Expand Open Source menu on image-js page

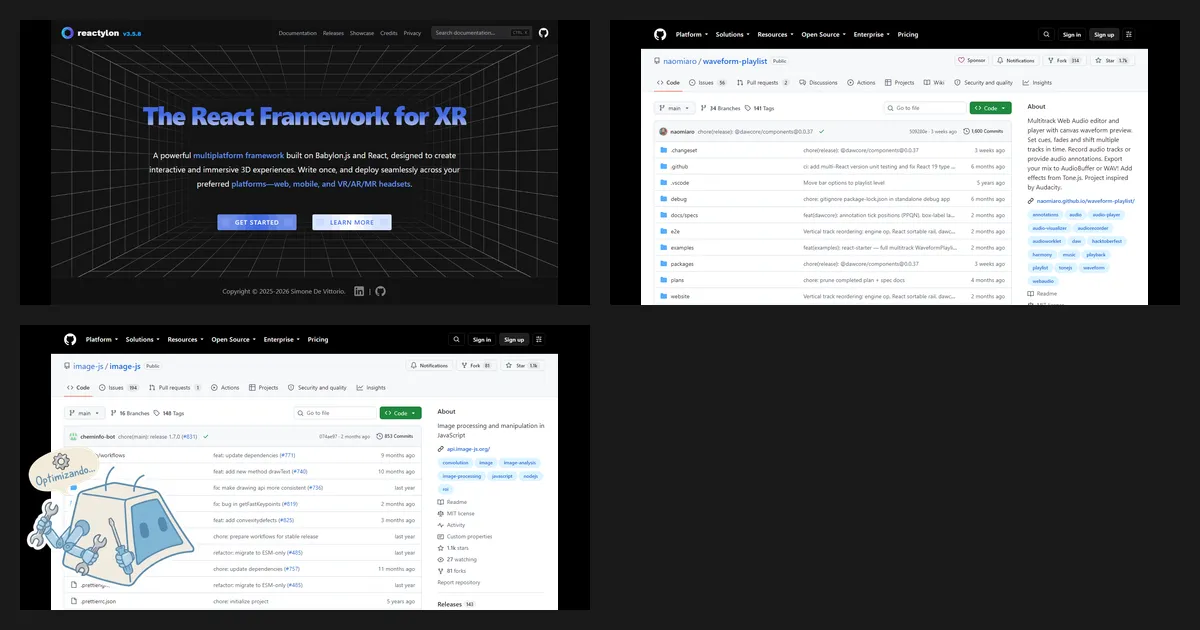(233, 339)
